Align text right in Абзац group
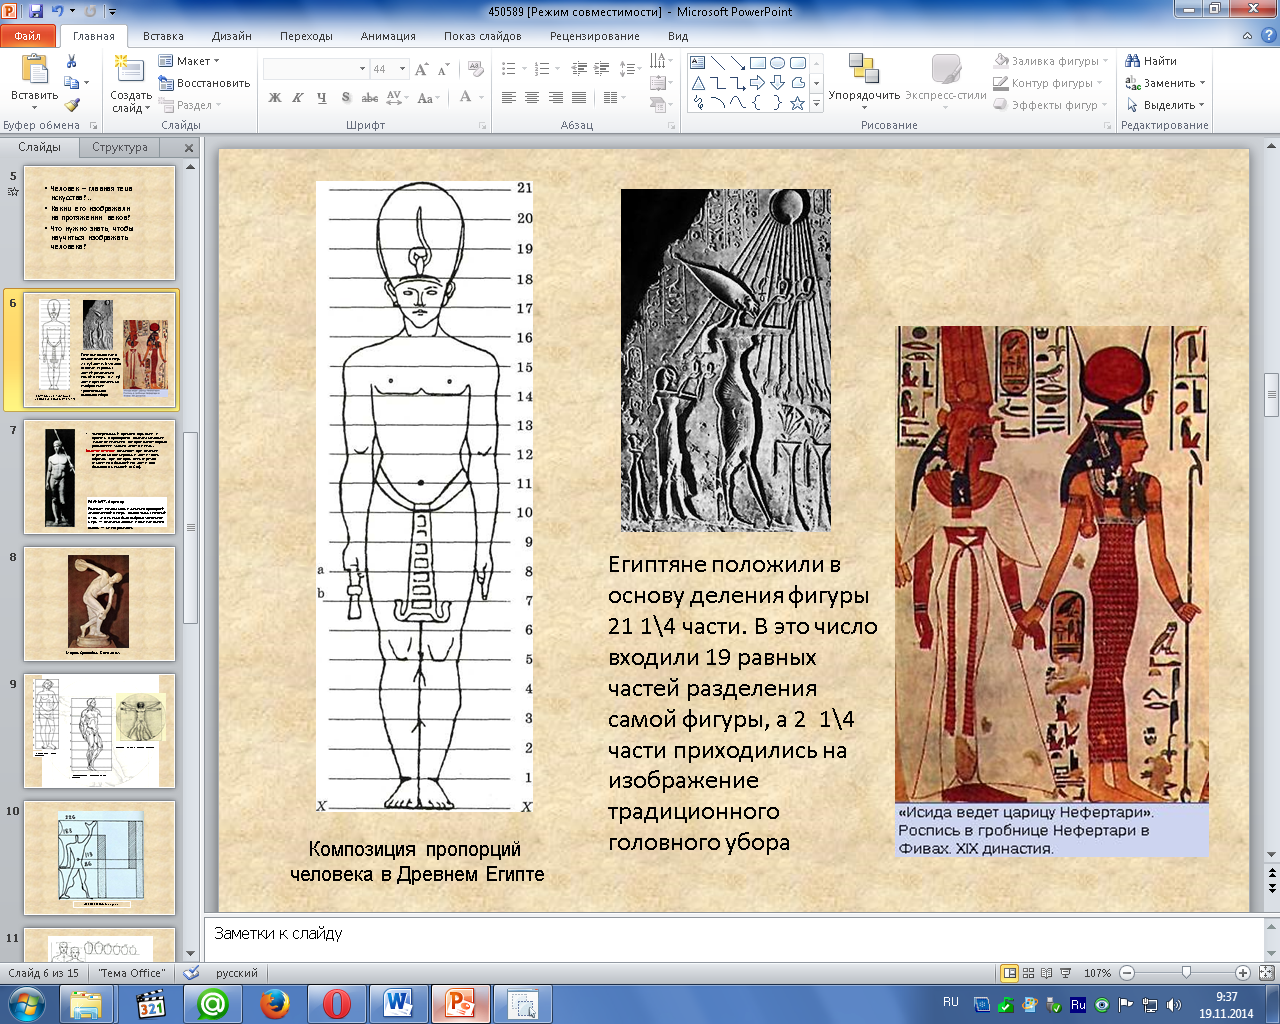The image size is (1280, 1024). coord(555,98)
